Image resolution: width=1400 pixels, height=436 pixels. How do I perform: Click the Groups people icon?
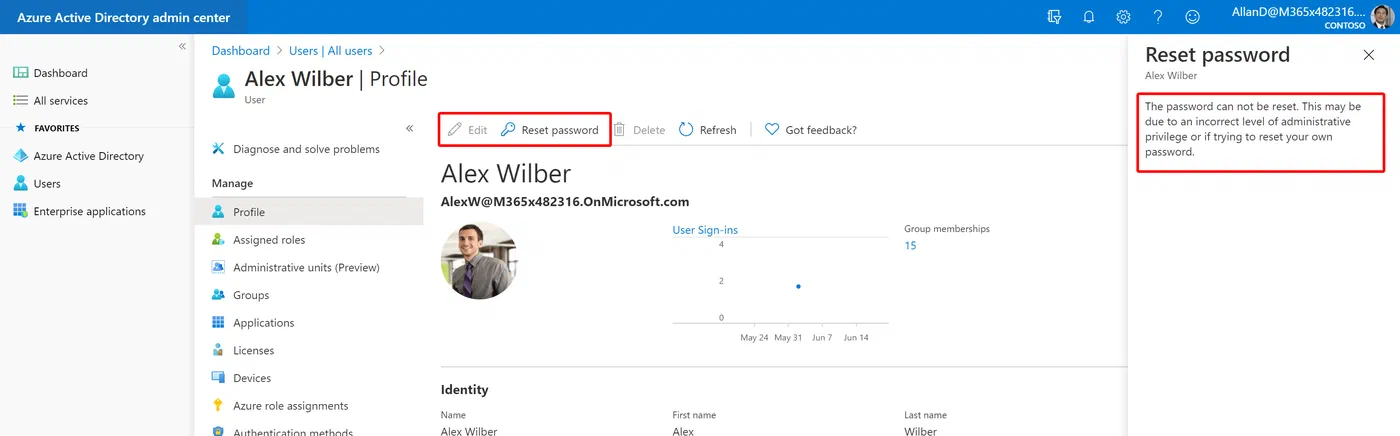pos(218,295)
